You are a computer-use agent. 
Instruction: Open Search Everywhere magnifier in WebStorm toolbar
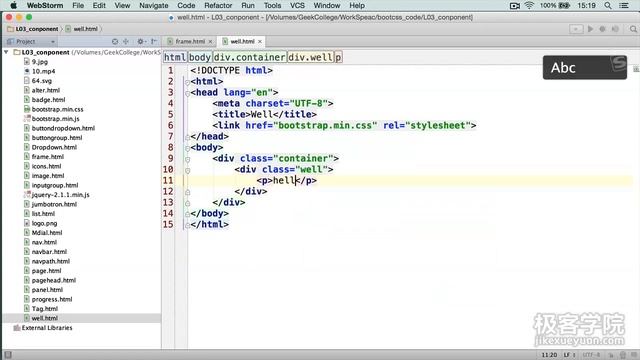pos(633,29)
